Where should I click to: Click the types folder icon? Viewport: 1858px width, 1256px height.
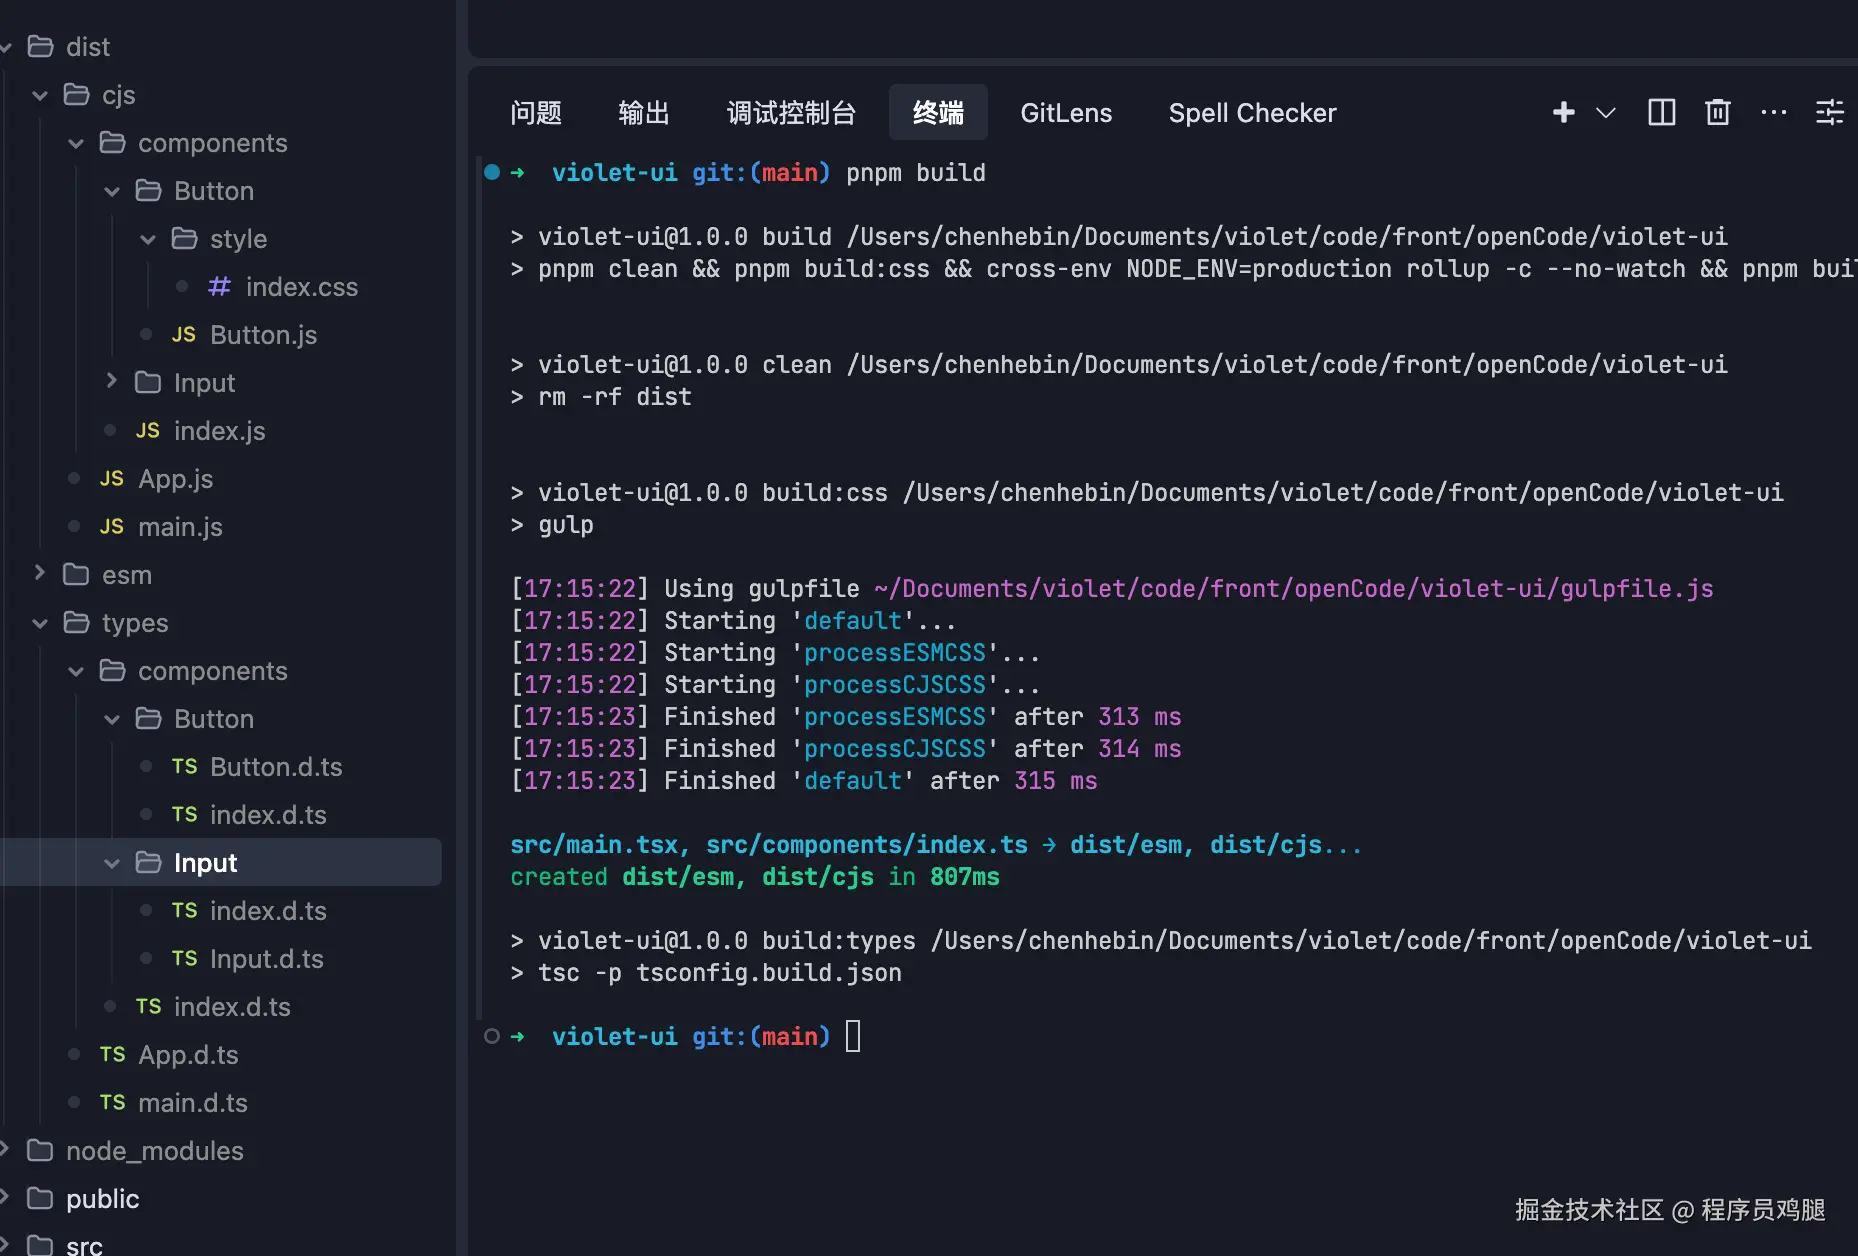76,623
